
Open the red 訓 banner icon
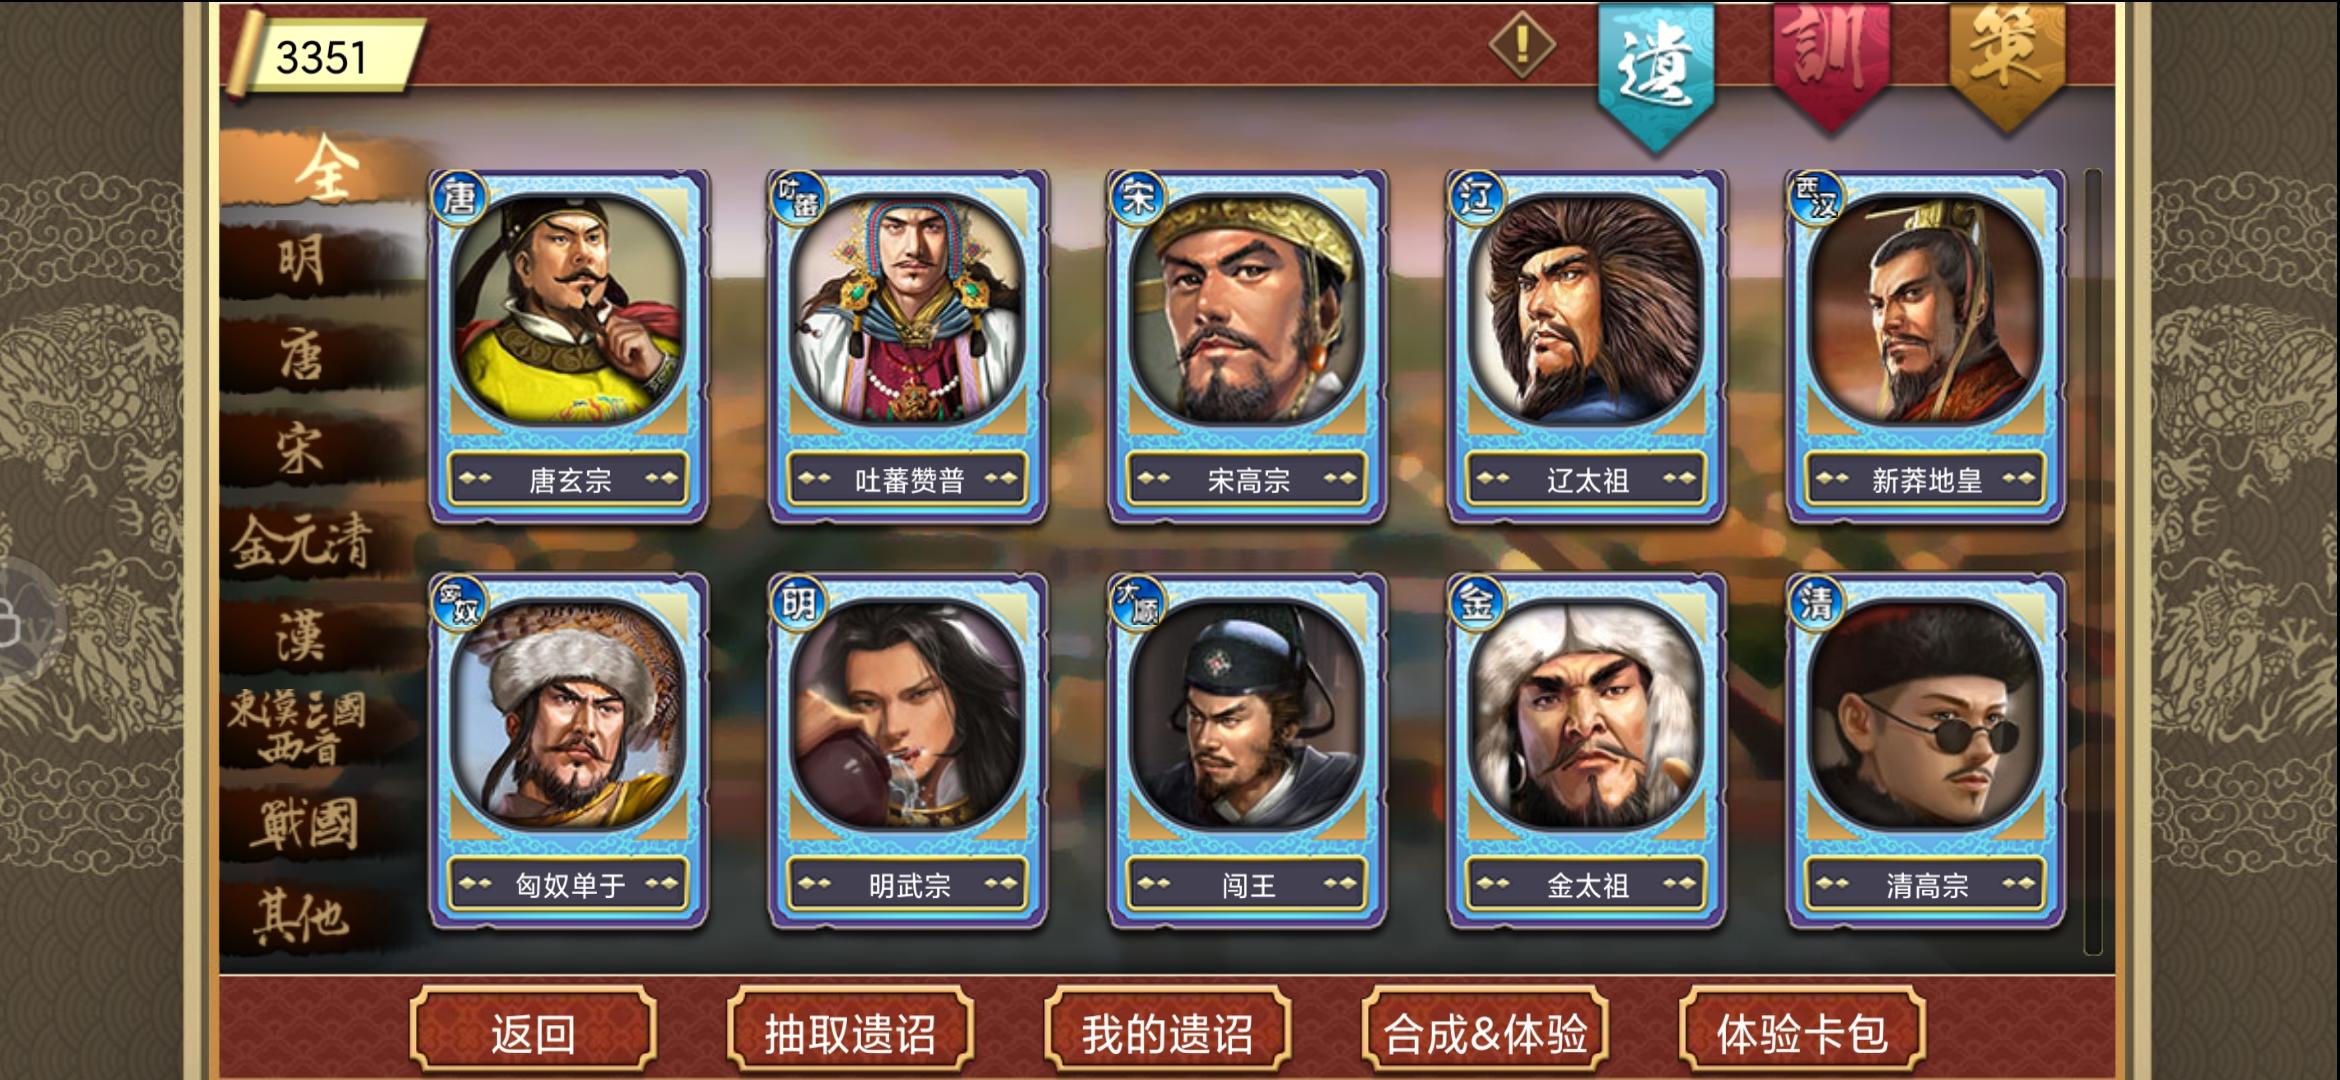coord(1831,65)
